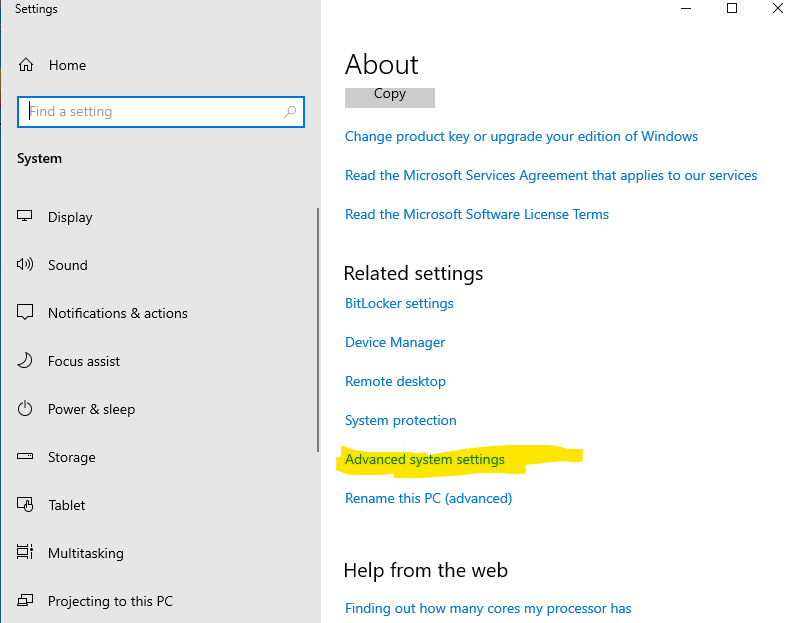The height and width of the screenshot is (623, 796).
Task: Click the Help from the web heading
Action: [x=425, y=570]
